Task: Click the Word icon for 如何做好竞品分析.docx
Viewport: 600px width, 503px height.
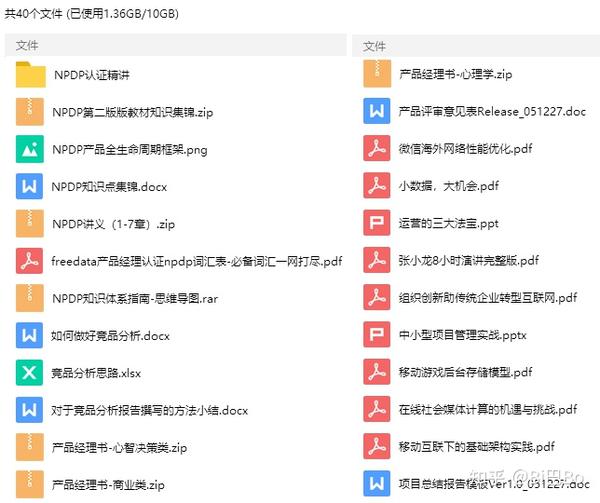Action: tap(29, 335)
